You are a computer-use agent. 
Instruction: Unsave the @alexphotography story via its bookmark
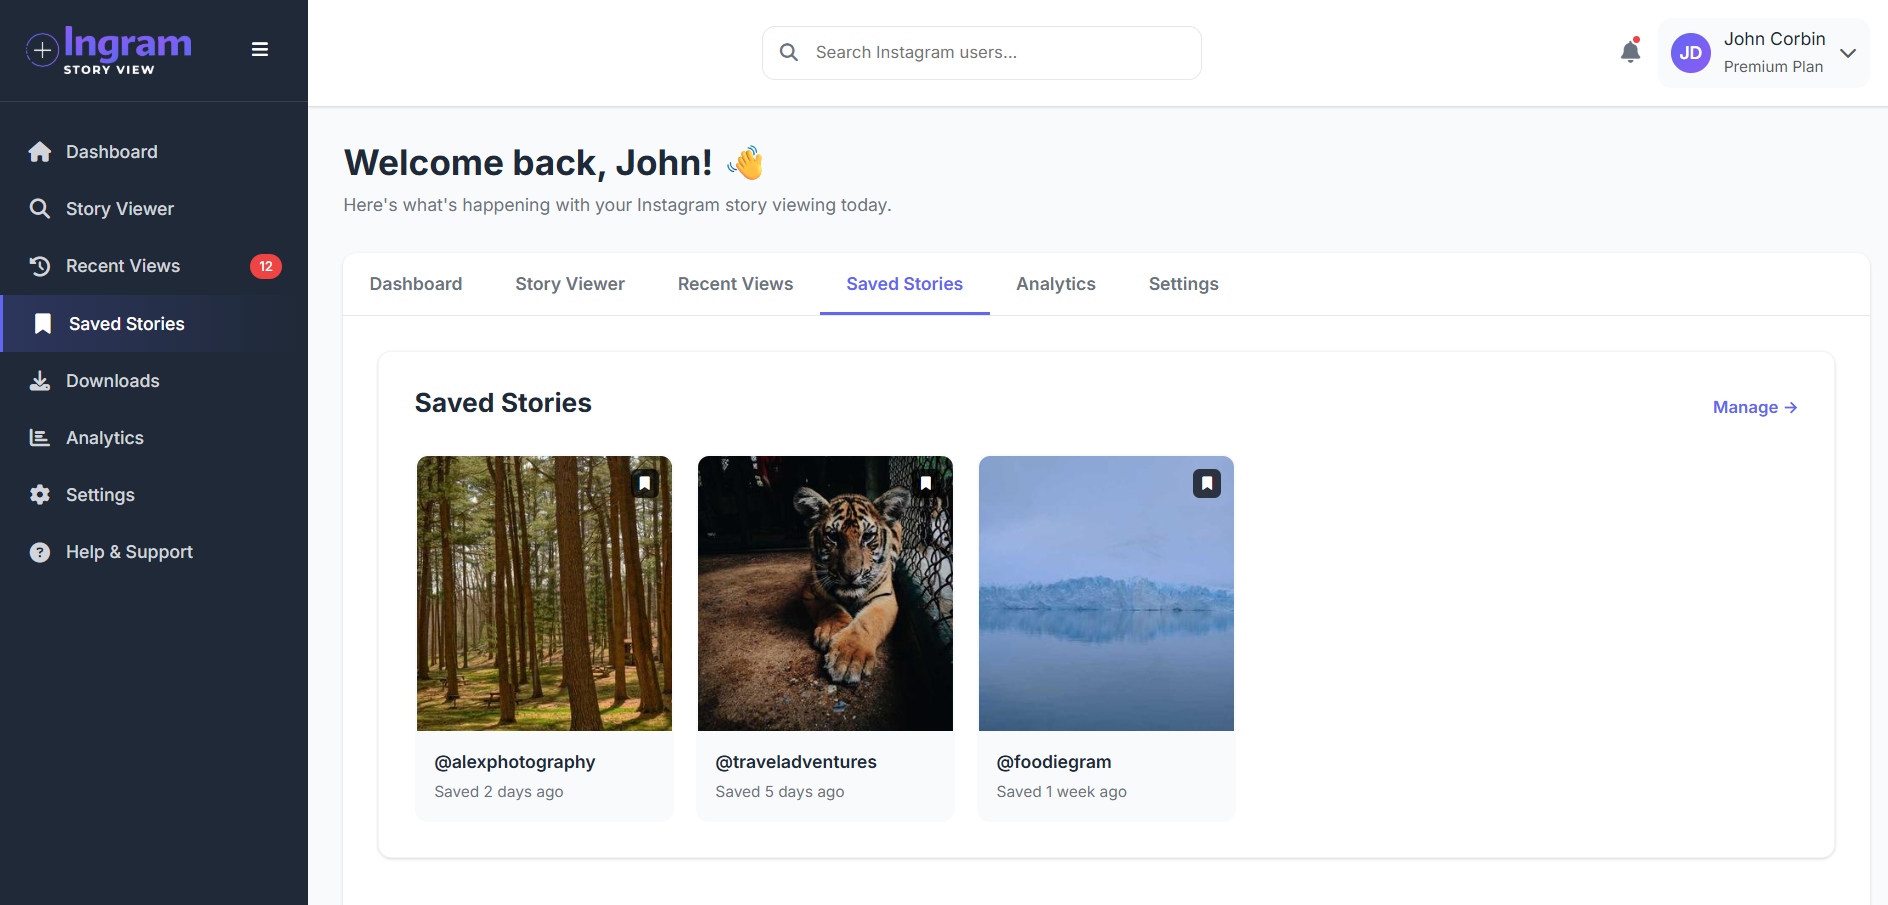(644, 483)
